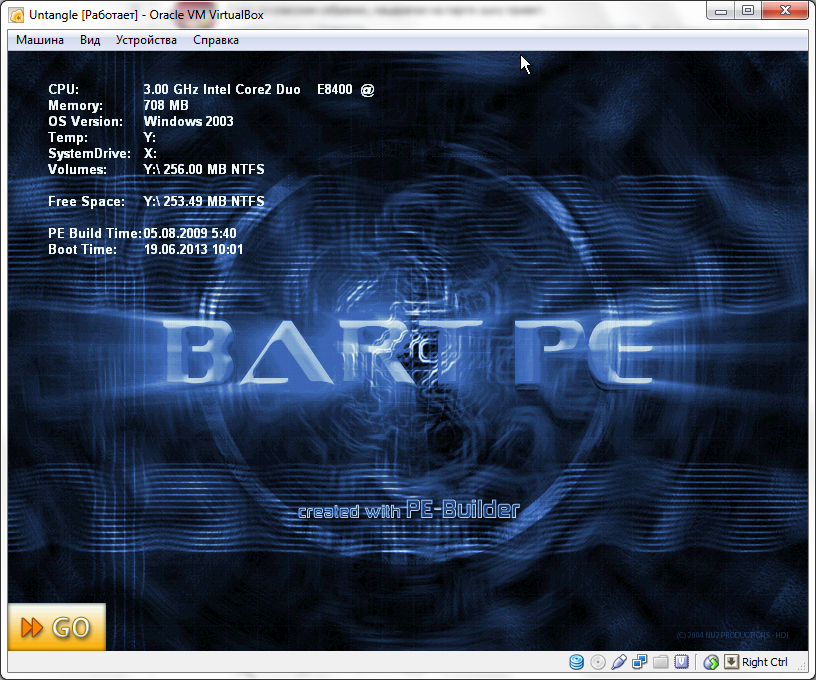Minimize the VirtualBox window
Image resolution: width=816 pixels, height=680 pixels.
click(x=721, y=11)
